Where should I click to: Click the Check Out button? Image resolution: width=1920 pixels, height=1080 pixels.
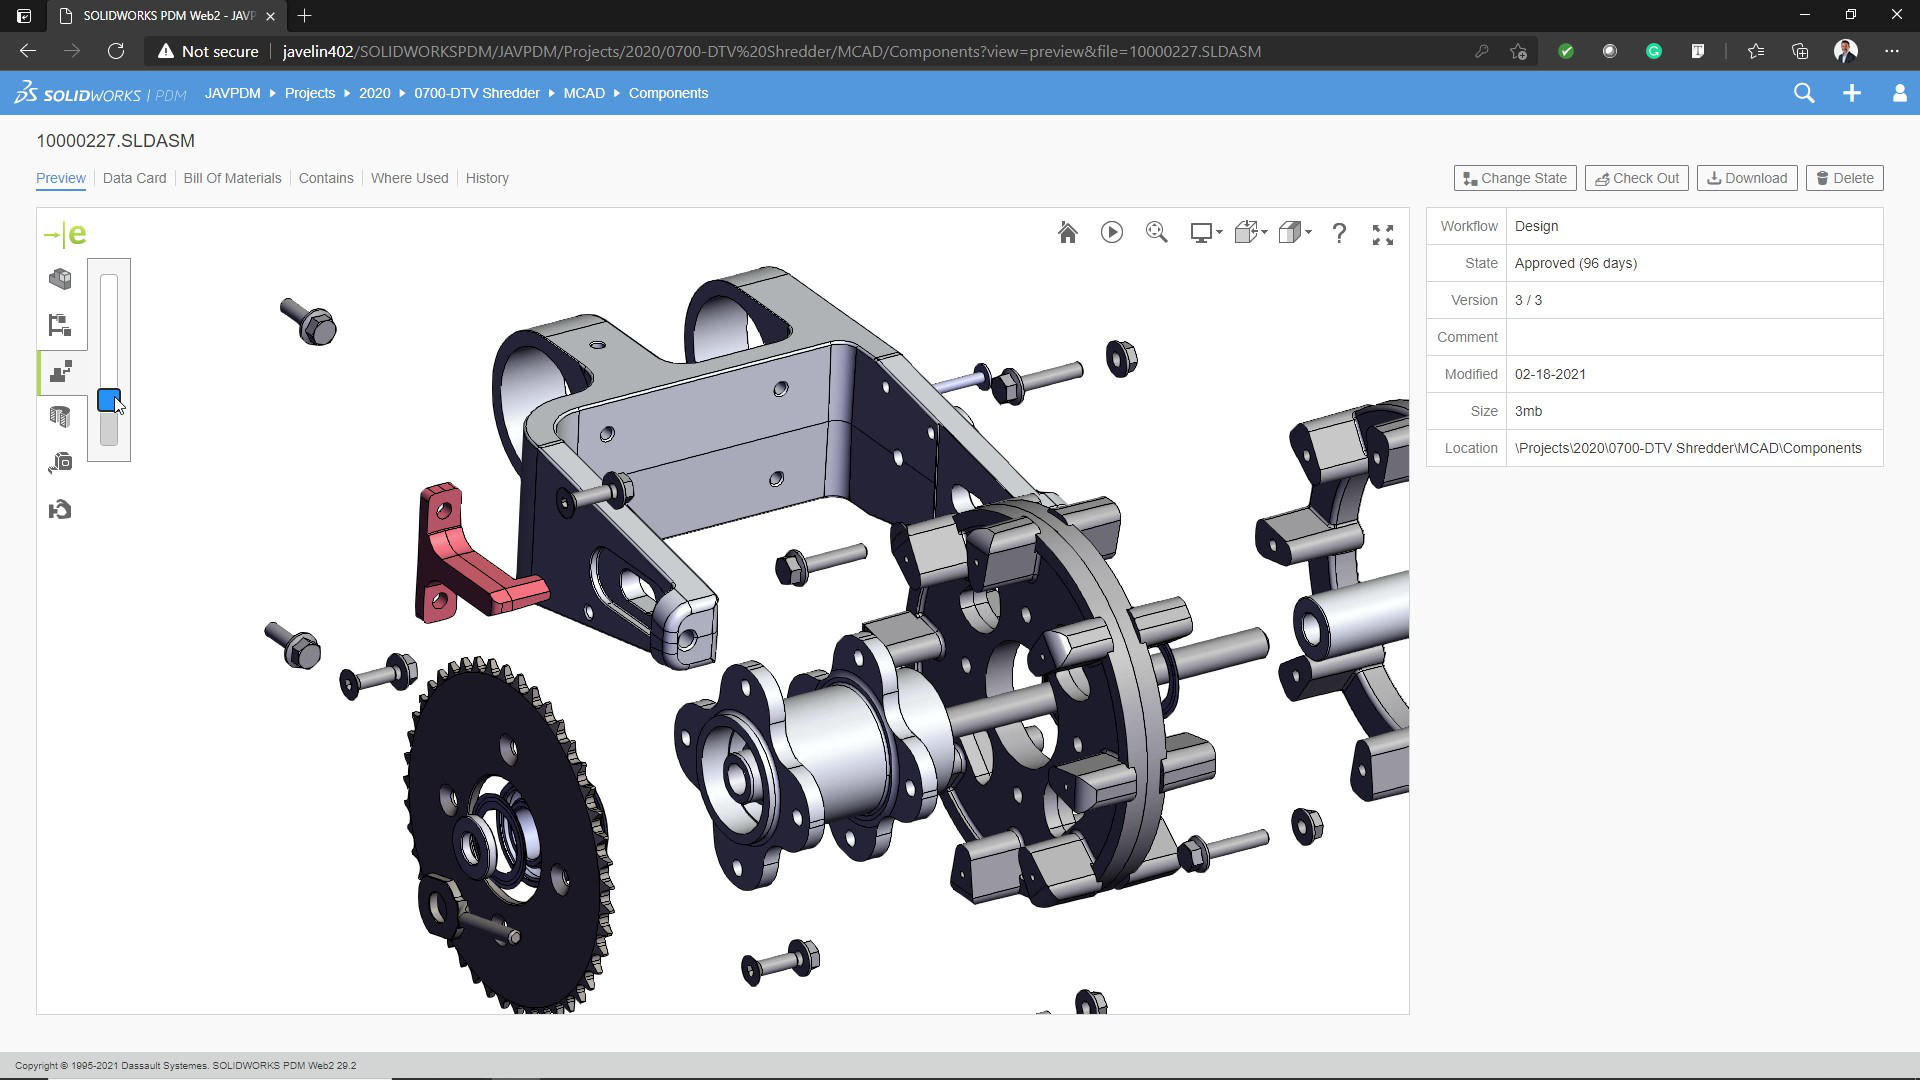pos(1636,178)
